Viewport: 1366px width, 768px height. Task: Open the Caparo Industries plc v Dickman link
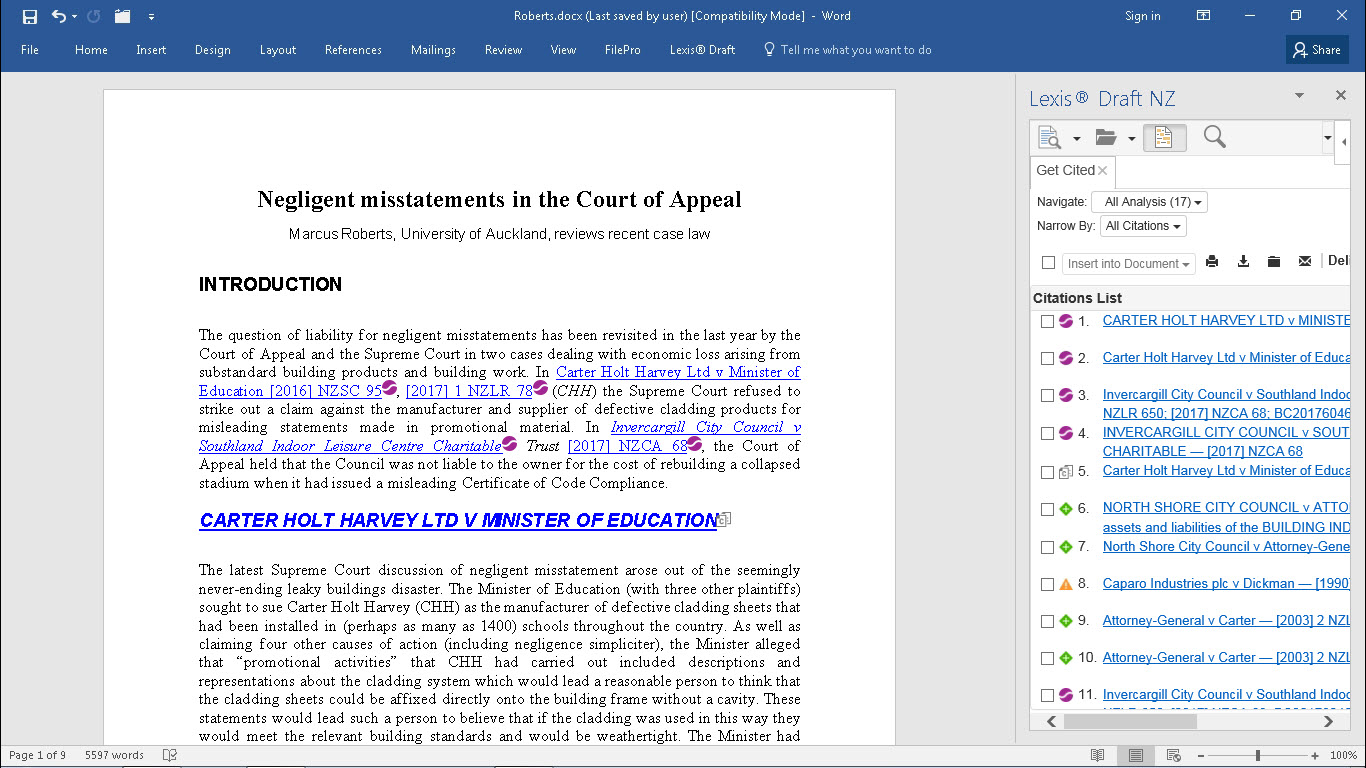tap(1226, 583)
